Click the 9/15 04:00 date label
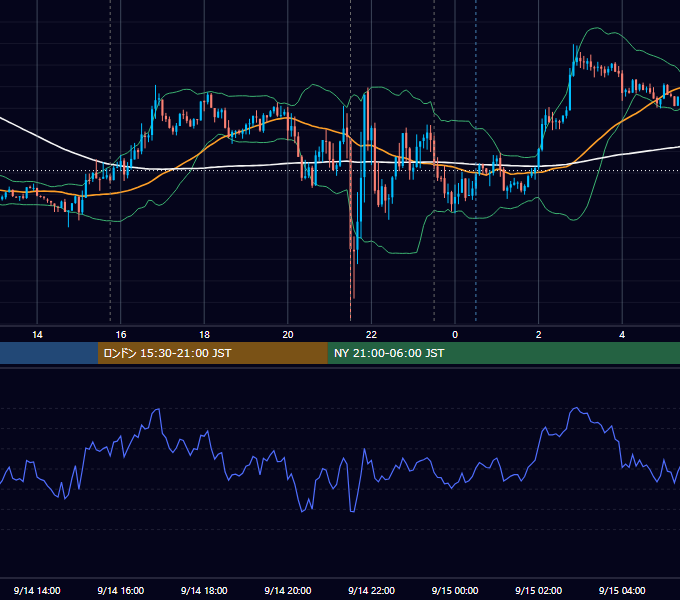The height and width of the screenshot is (600, 680). 622,590
